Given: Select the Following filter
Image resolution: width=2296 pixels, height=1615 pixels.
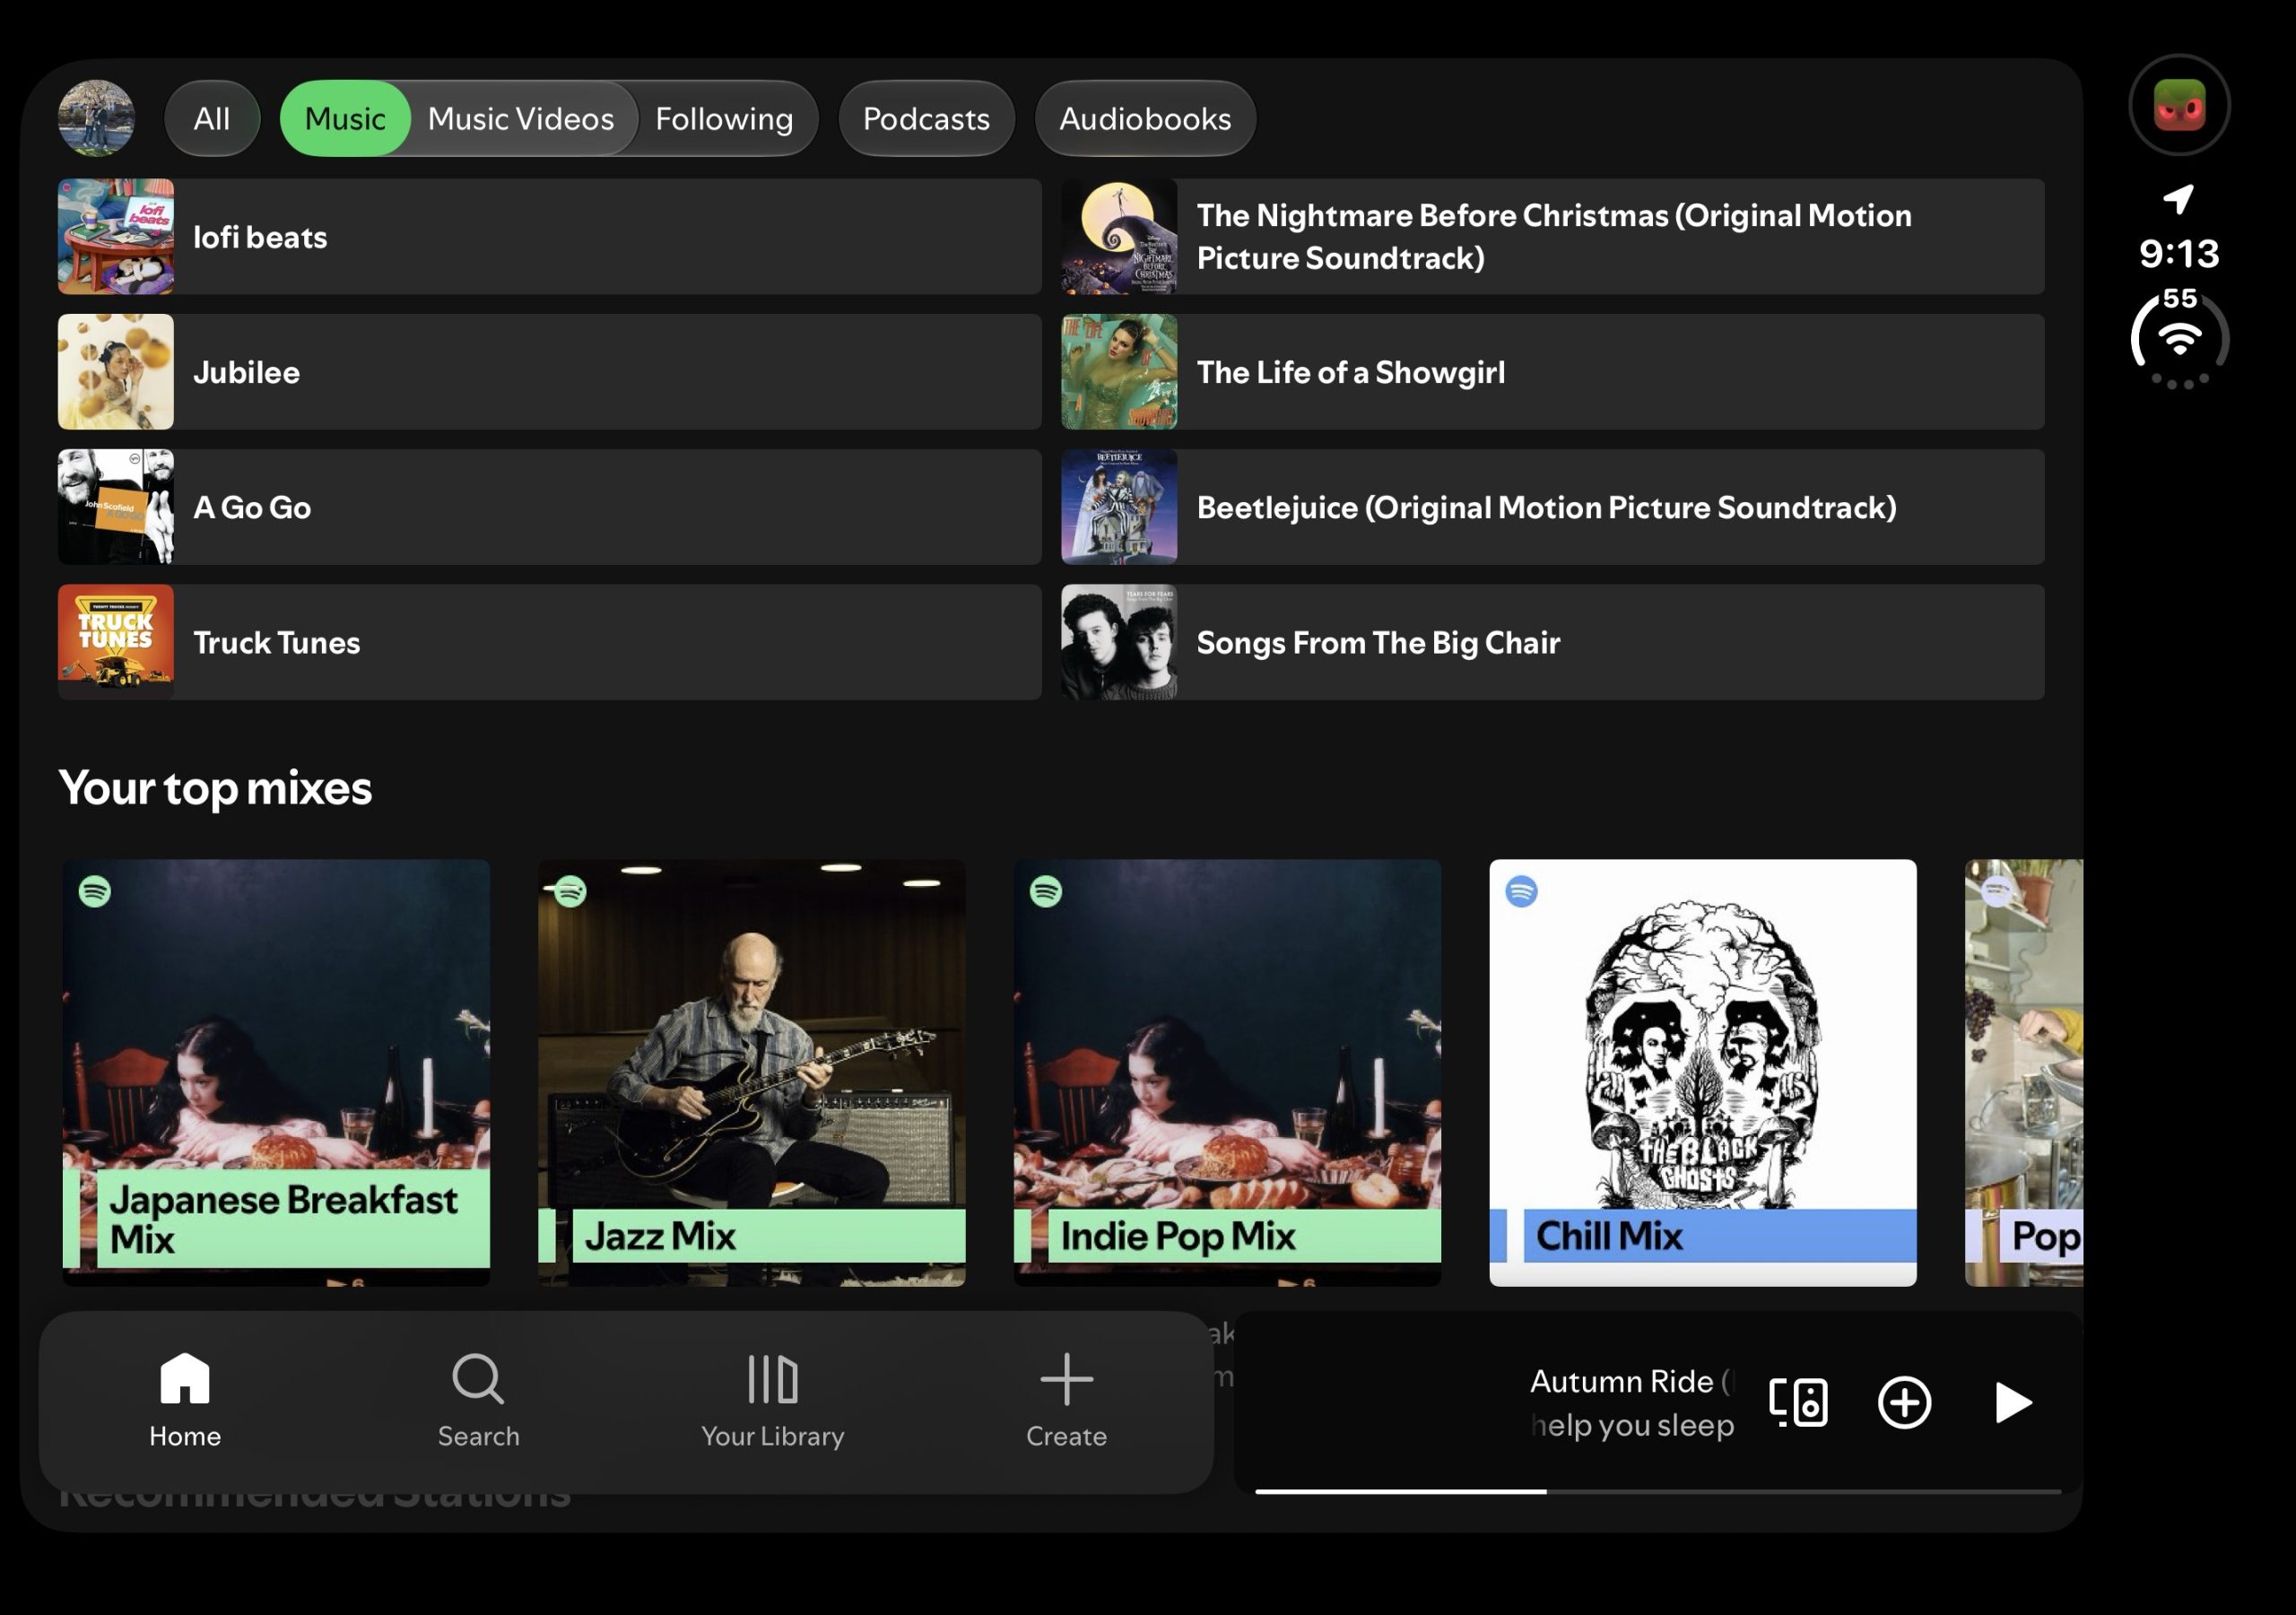Looking at the screenshot, I should point(724,118).
